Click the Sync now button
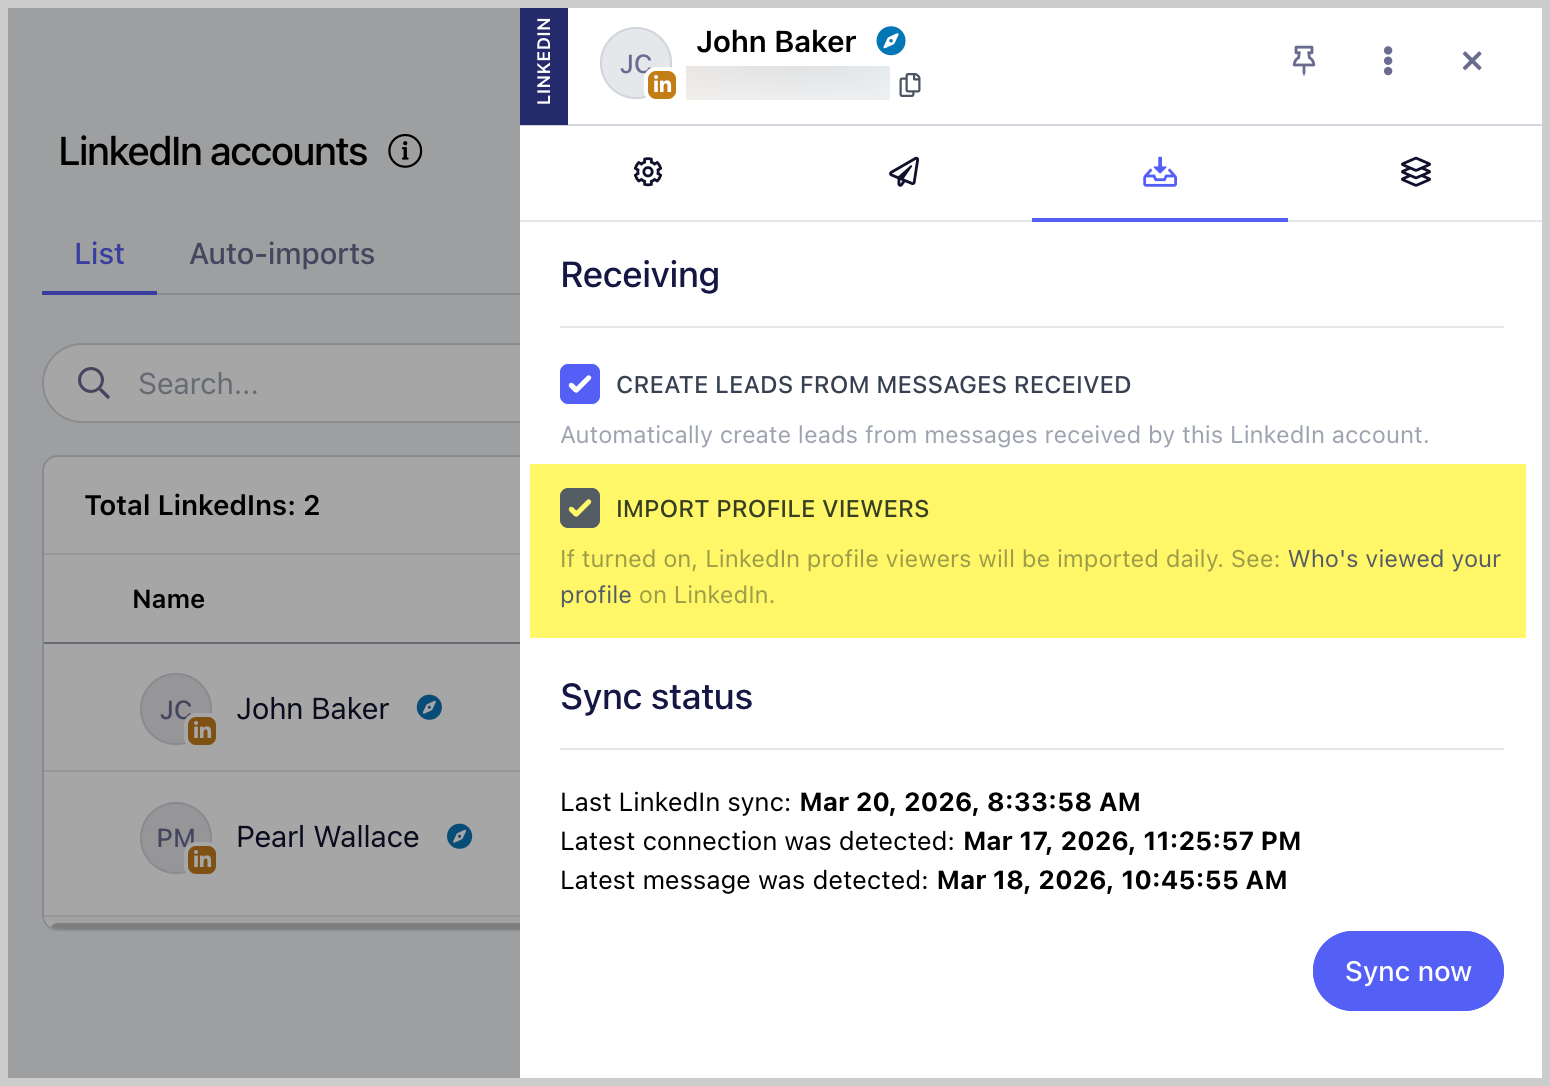 pos(1408,971)
